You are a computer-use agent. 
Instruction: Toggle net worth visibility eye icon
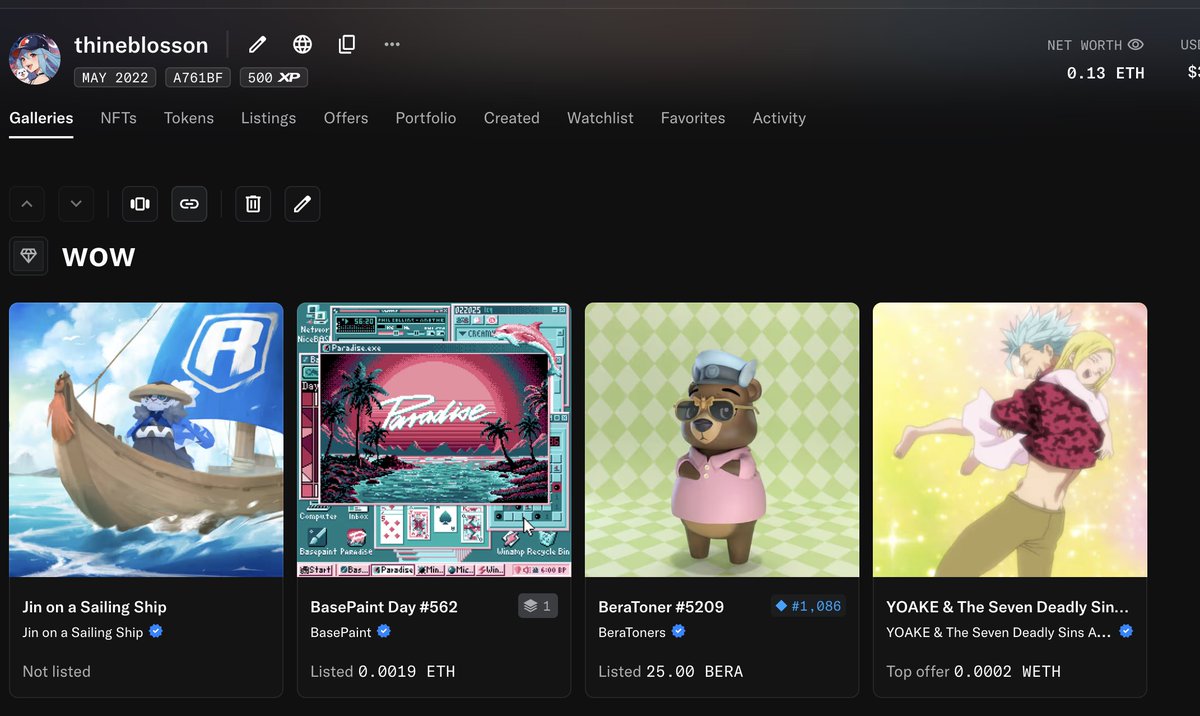pyautogui.click(x=1135, y=45)
